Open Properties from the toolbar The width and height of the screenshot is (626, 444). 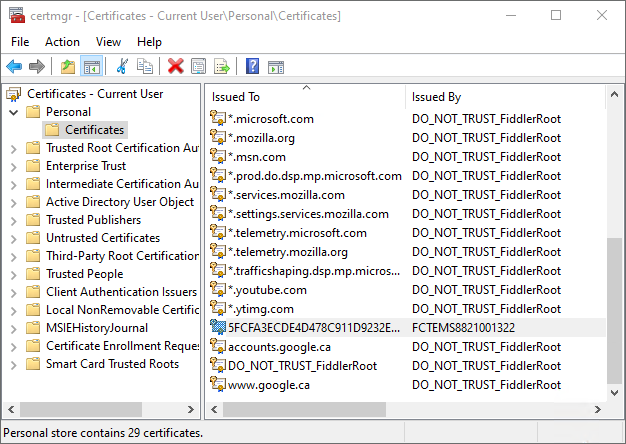click(x=199, y=67)
